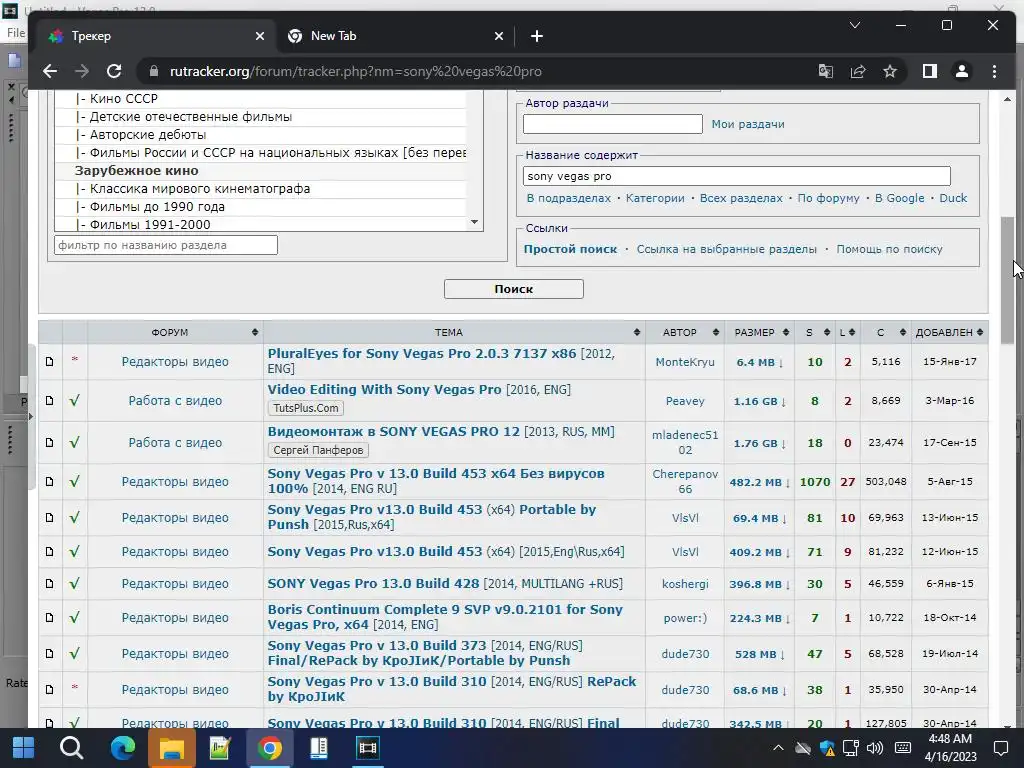Click the page vertical scrollbar thumb
Image resolution: width=1024 pixels, height=768 pixels.
coord(1007,280)
